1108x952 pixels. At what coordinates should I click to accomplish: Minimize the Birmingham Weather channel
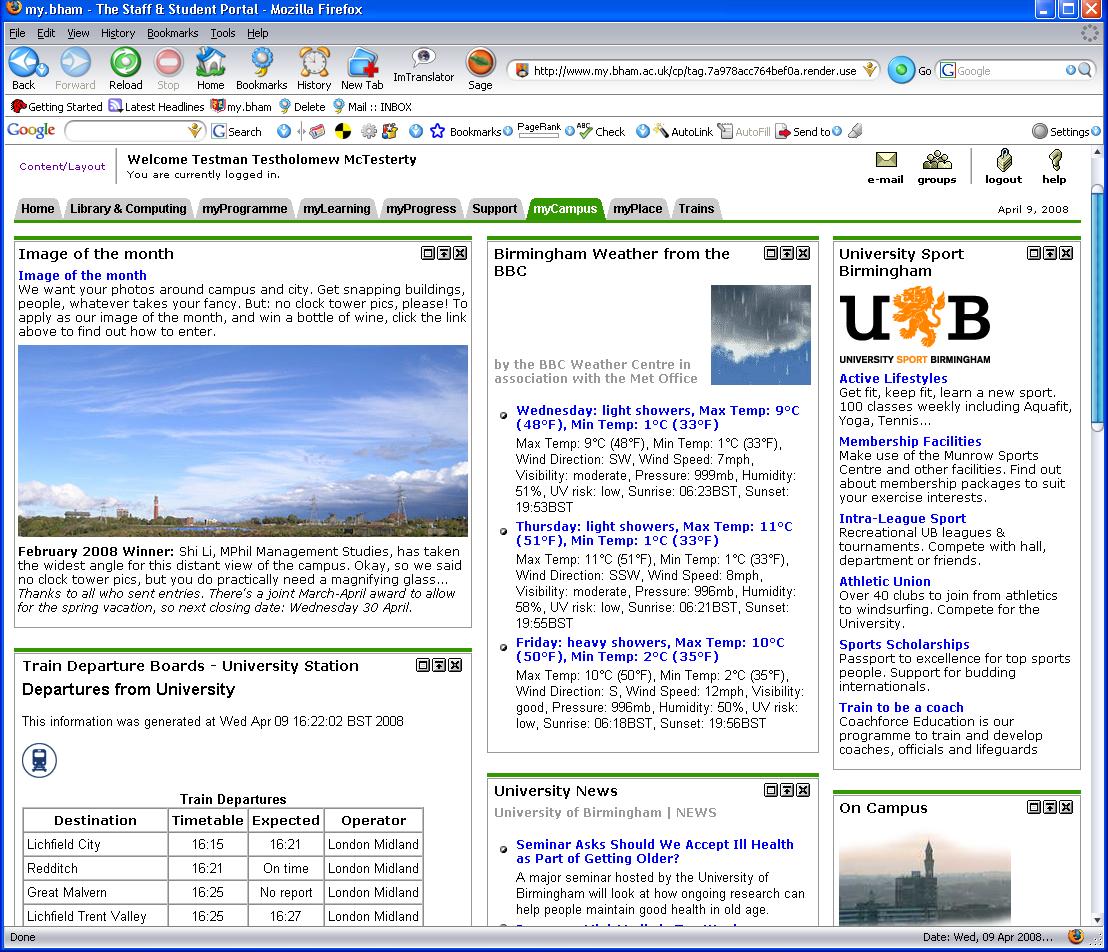787,253
